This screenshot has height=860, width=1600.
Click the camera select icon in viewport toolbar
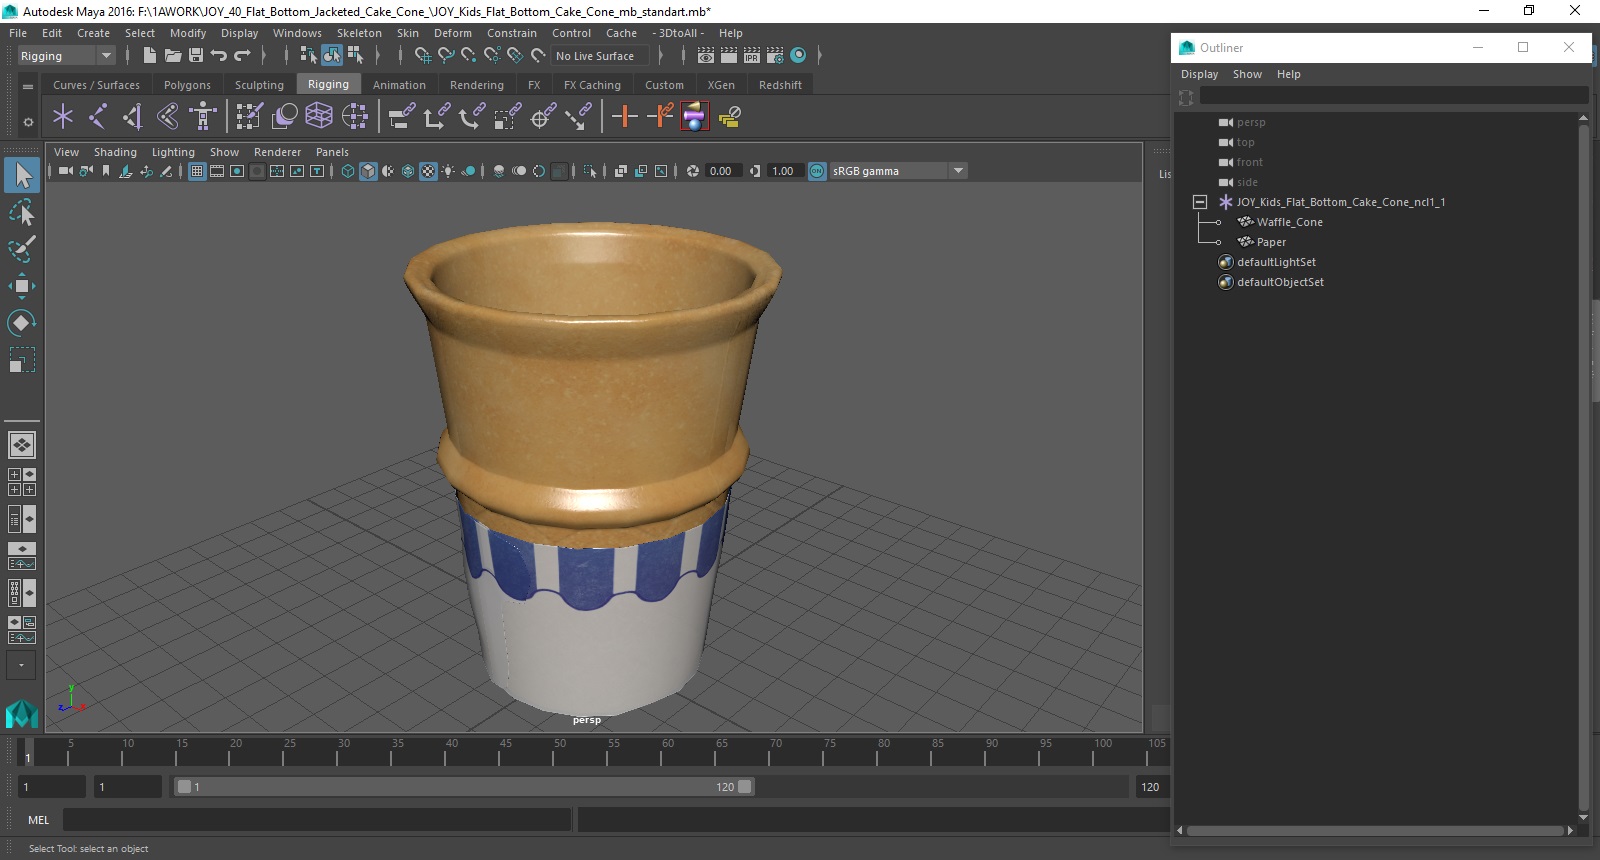65,171
